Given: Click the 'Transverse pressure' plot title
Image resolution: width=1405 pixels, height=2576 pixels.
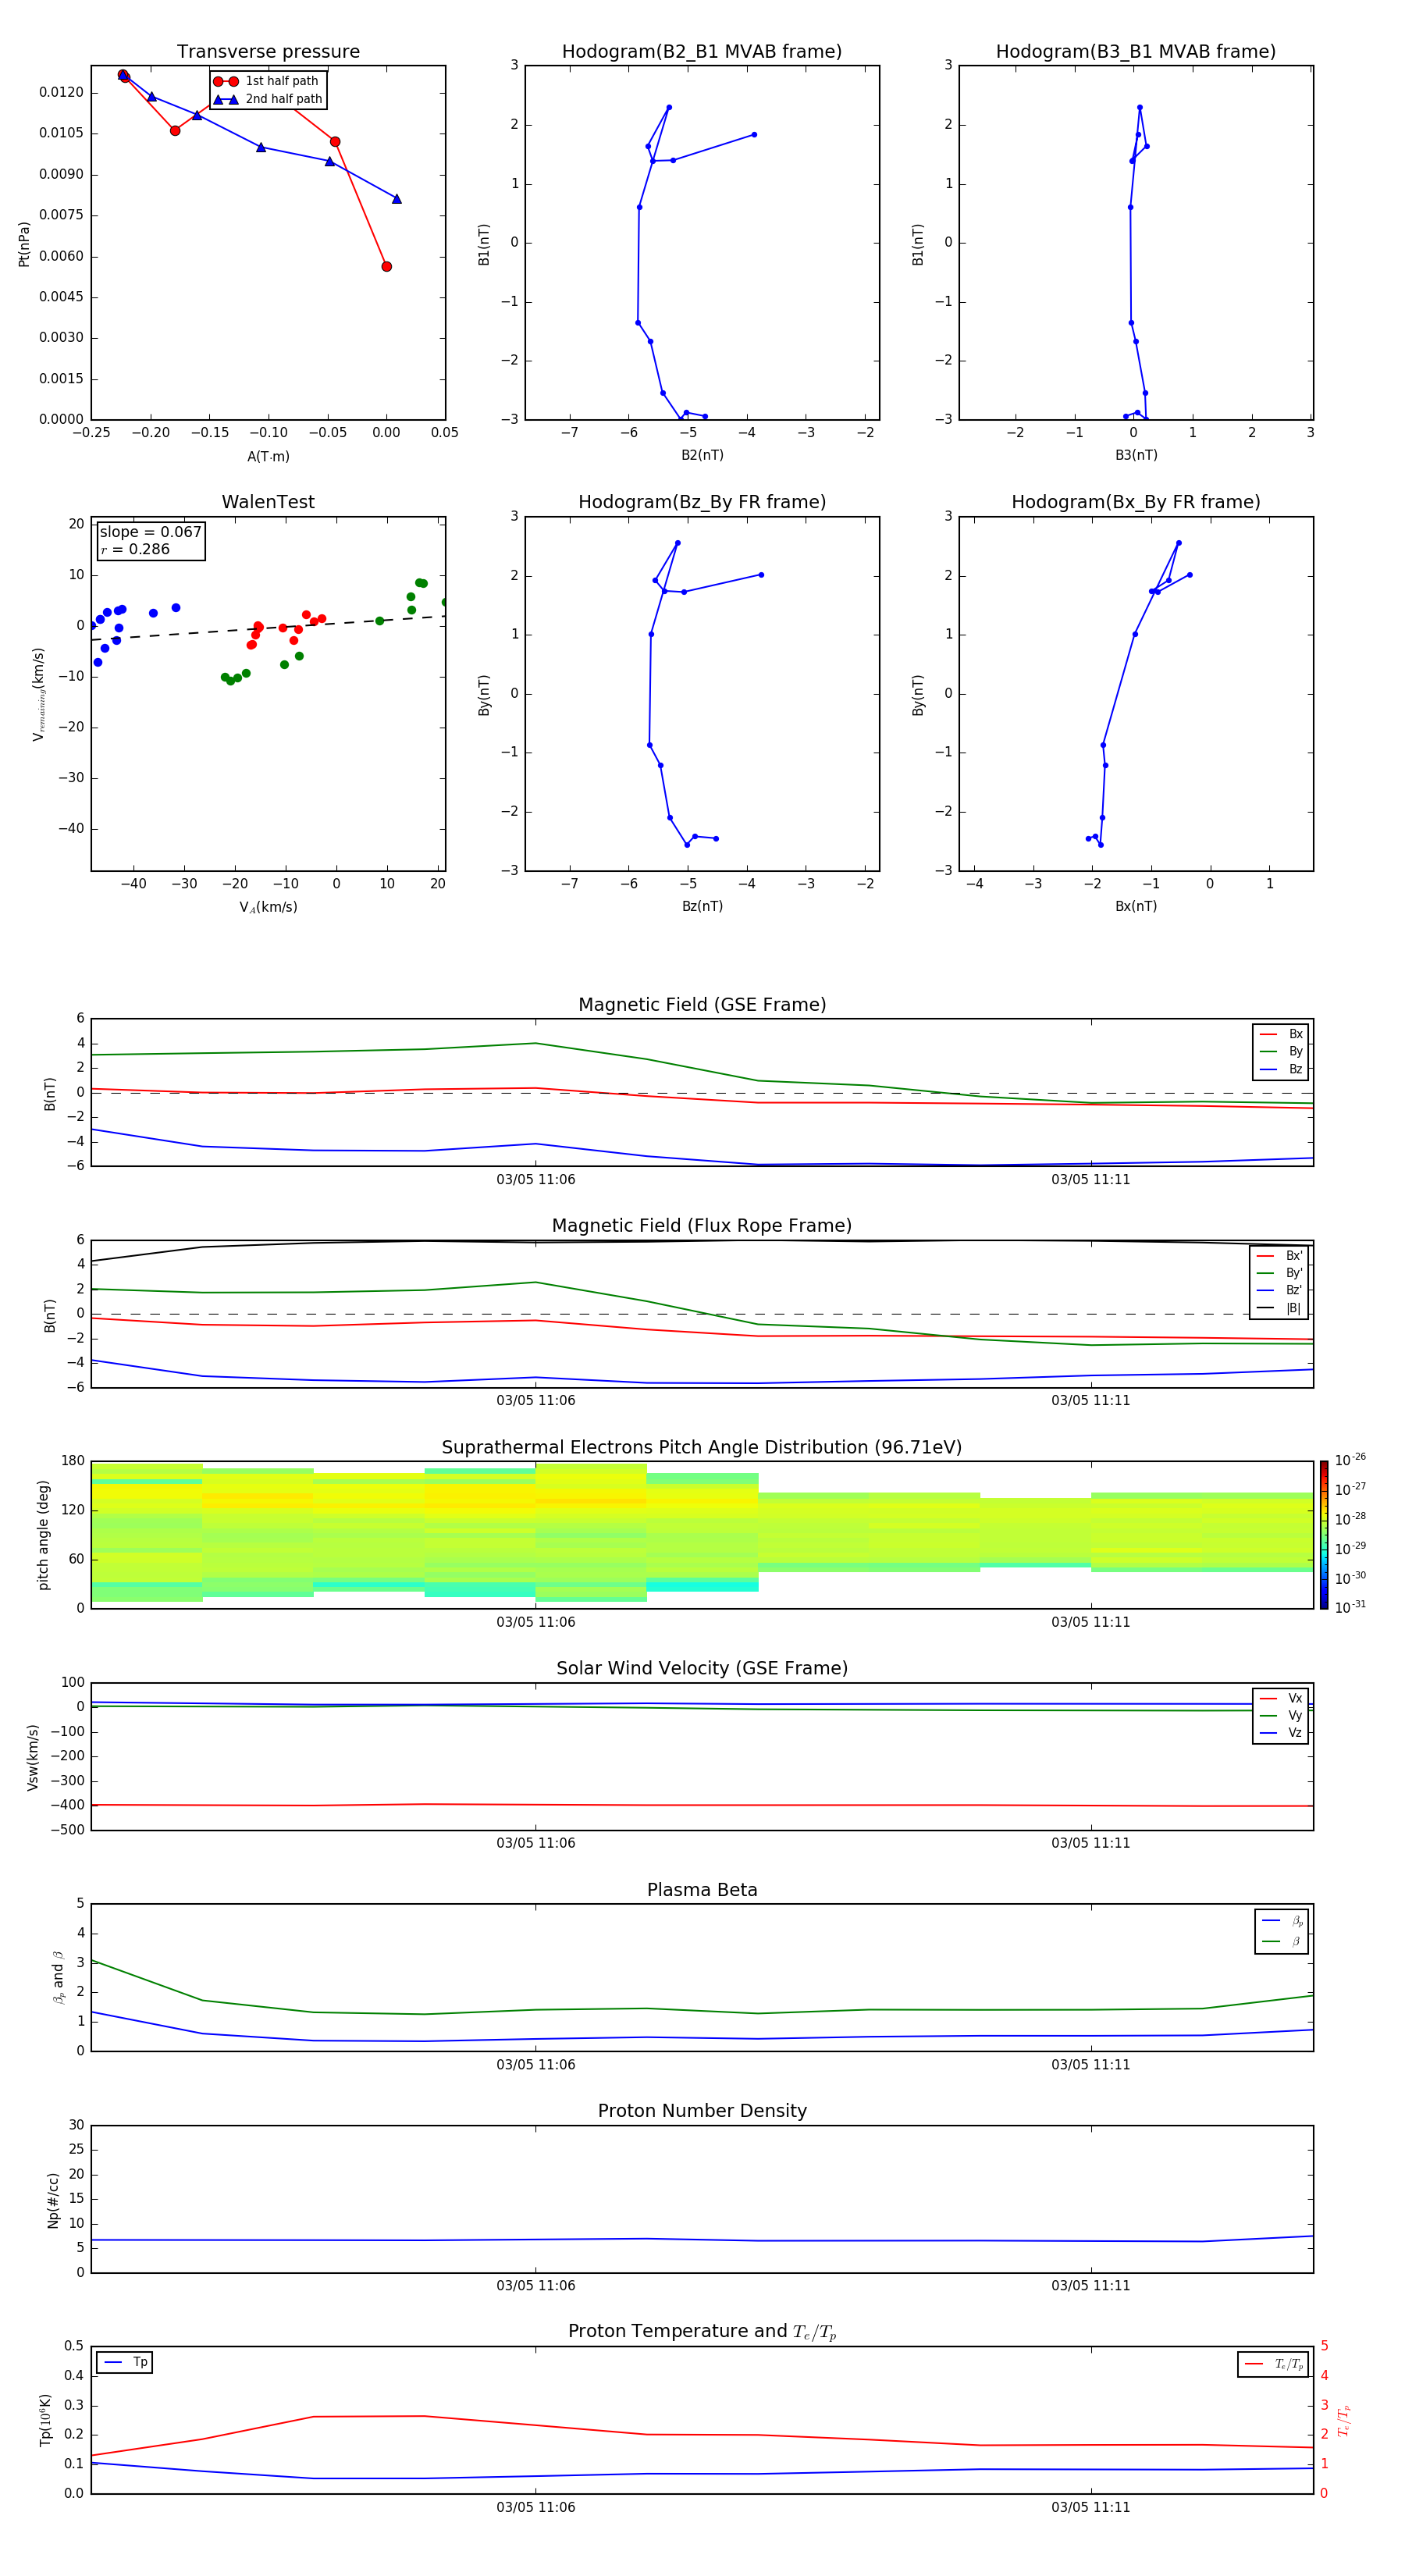Looking at the screenshot, I should click(268, 51).
